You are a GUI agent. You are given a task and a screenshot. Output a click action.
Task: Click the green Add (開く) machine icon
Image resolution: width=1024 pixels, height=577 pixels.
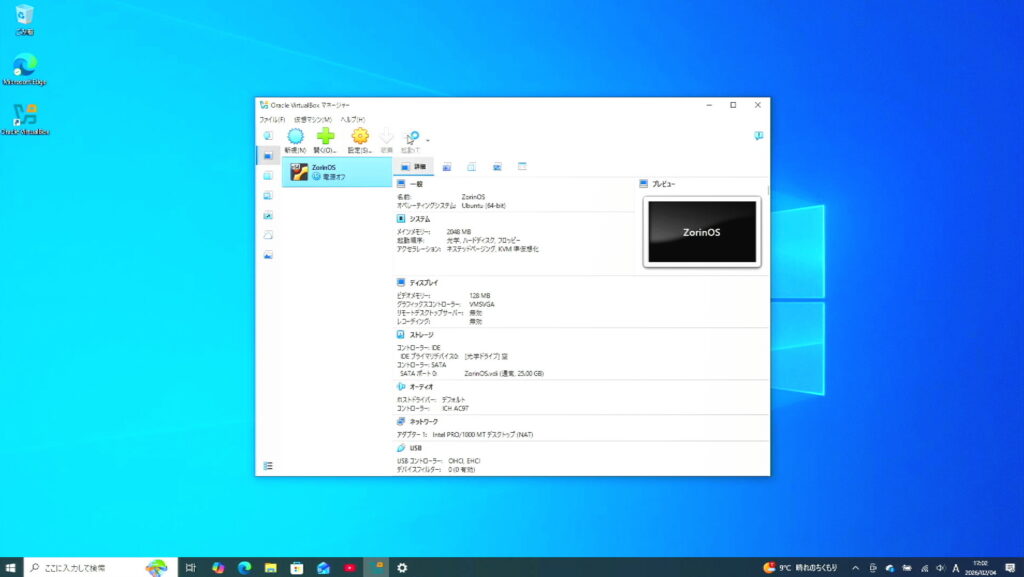coord(325,137)
